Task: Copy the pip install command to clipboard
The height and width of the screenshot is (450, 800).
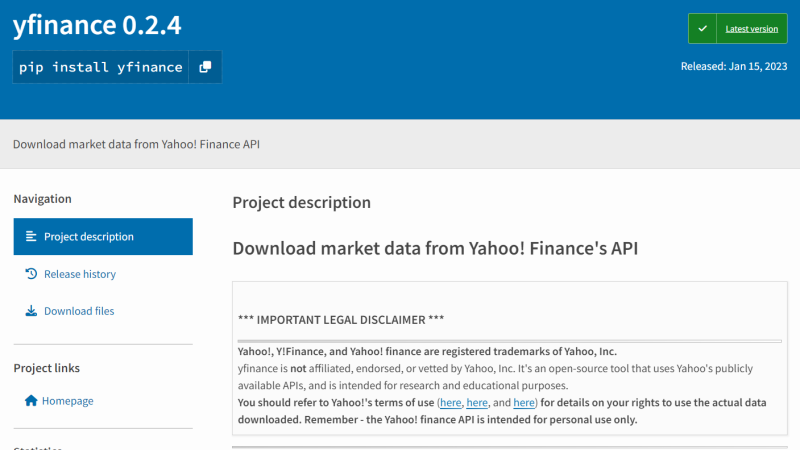Action: tap(205, 67)
